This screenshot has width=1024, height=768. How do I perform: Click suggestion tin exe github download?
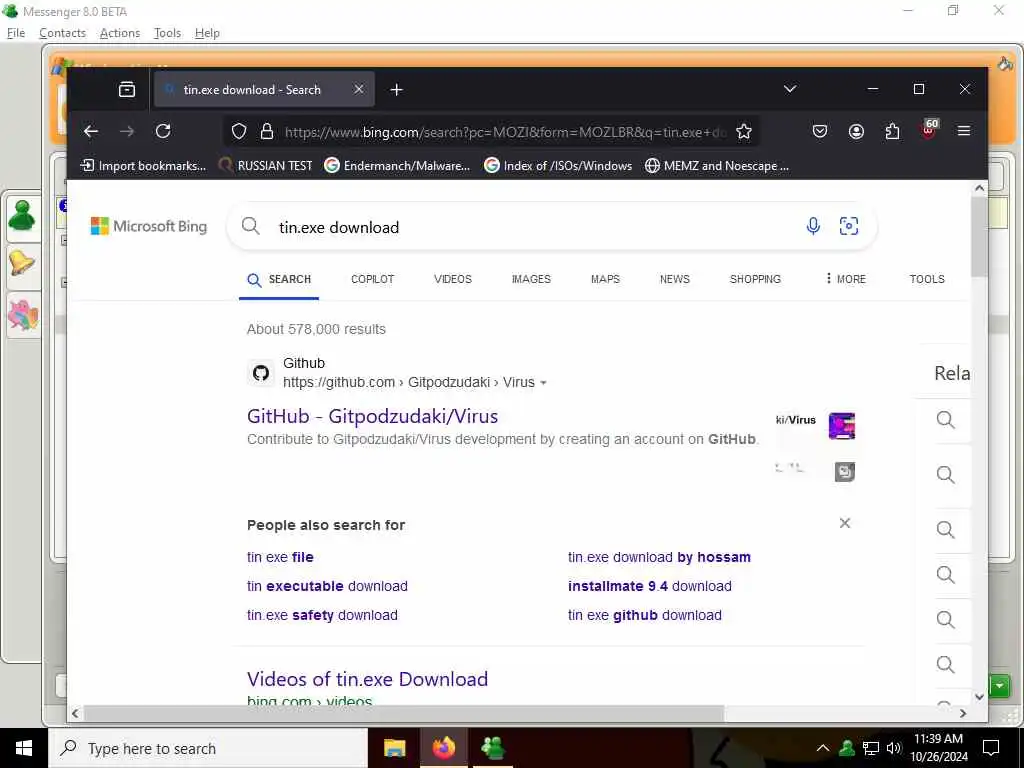pos(645,615)
